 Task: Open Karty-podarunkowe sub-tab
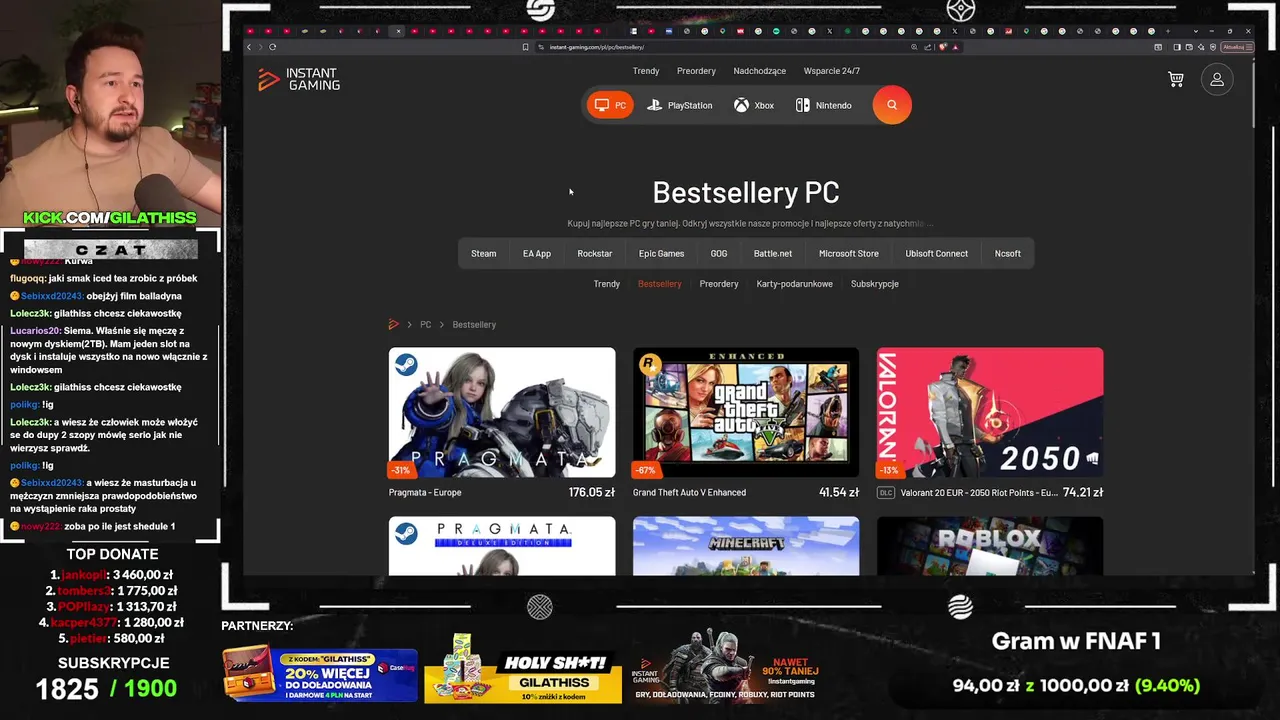[795, 284]
